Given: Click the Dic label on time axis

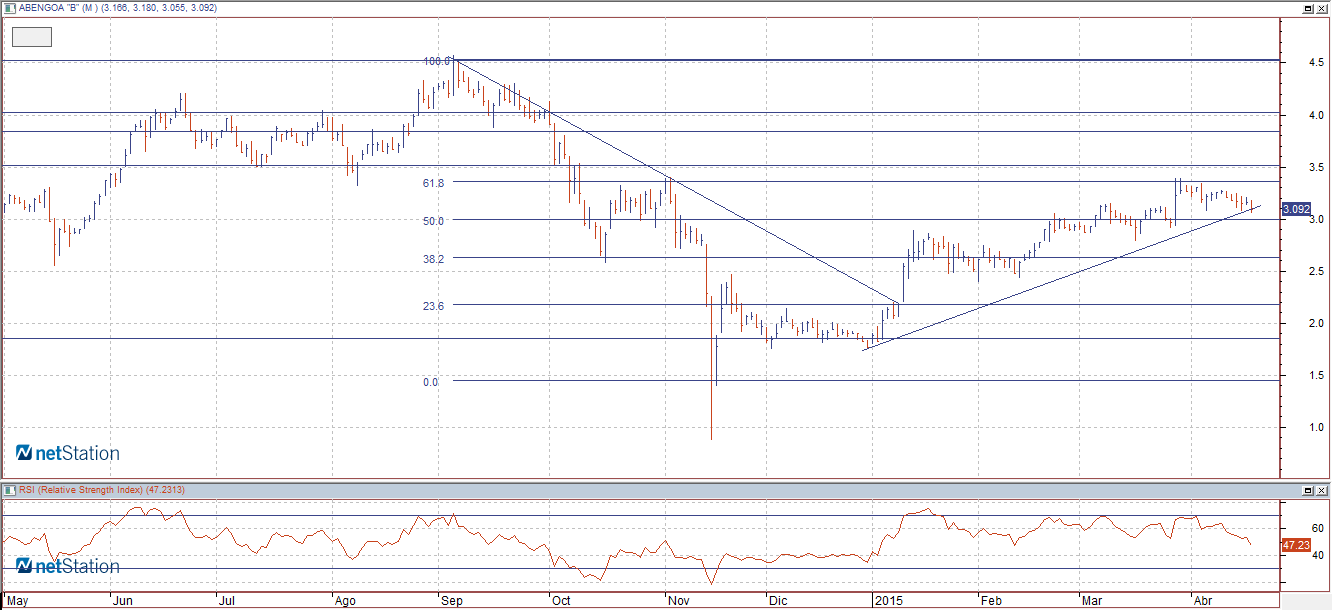Looking at the screenshot, I should [776, 601].
